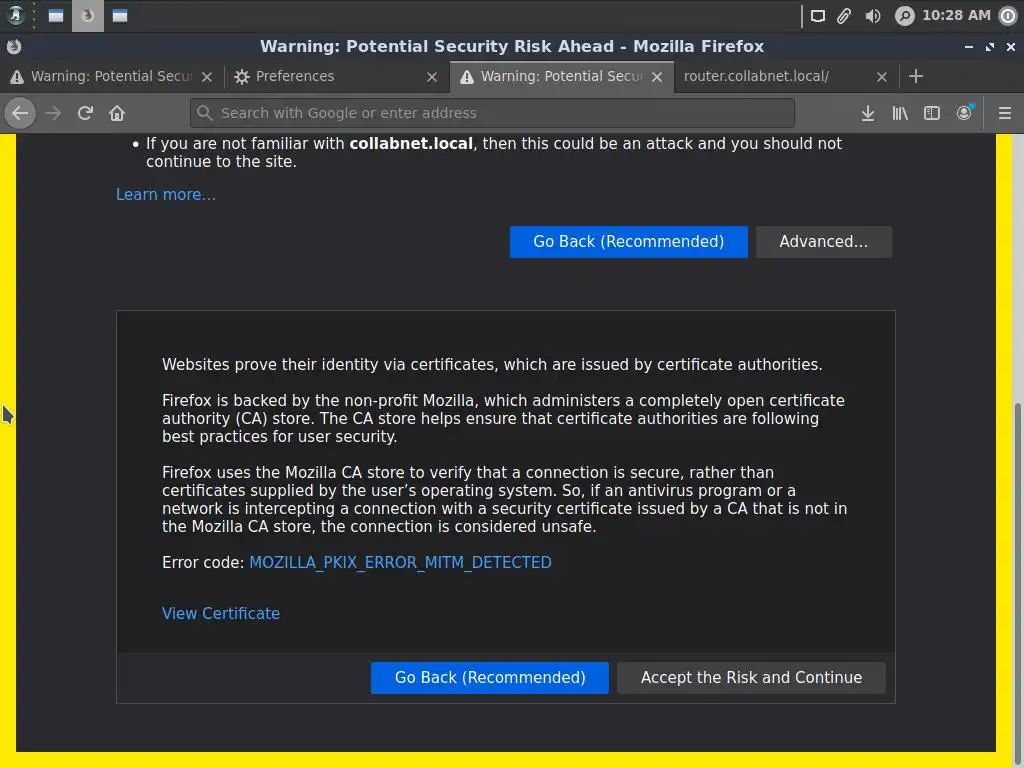The height and width of the screenshot is (768, 1024).
Task: Click upper Go Back (Recommended) button
Action: 628,242
